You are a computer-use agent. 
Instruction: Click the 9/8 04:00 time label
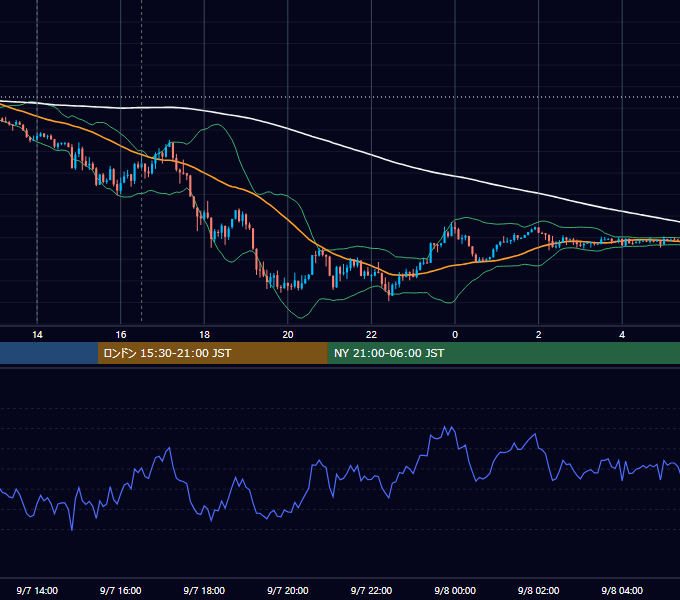[x=622, y=590]
